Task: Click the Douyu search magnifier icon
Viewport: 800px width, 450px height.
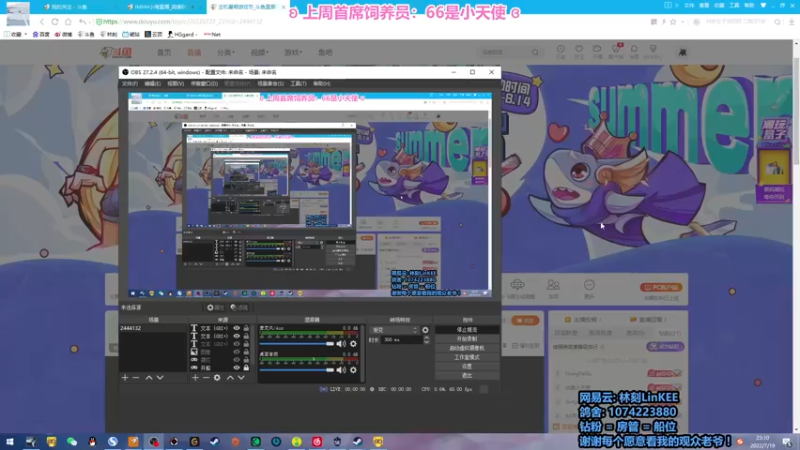Action: (x=535, y=52)
